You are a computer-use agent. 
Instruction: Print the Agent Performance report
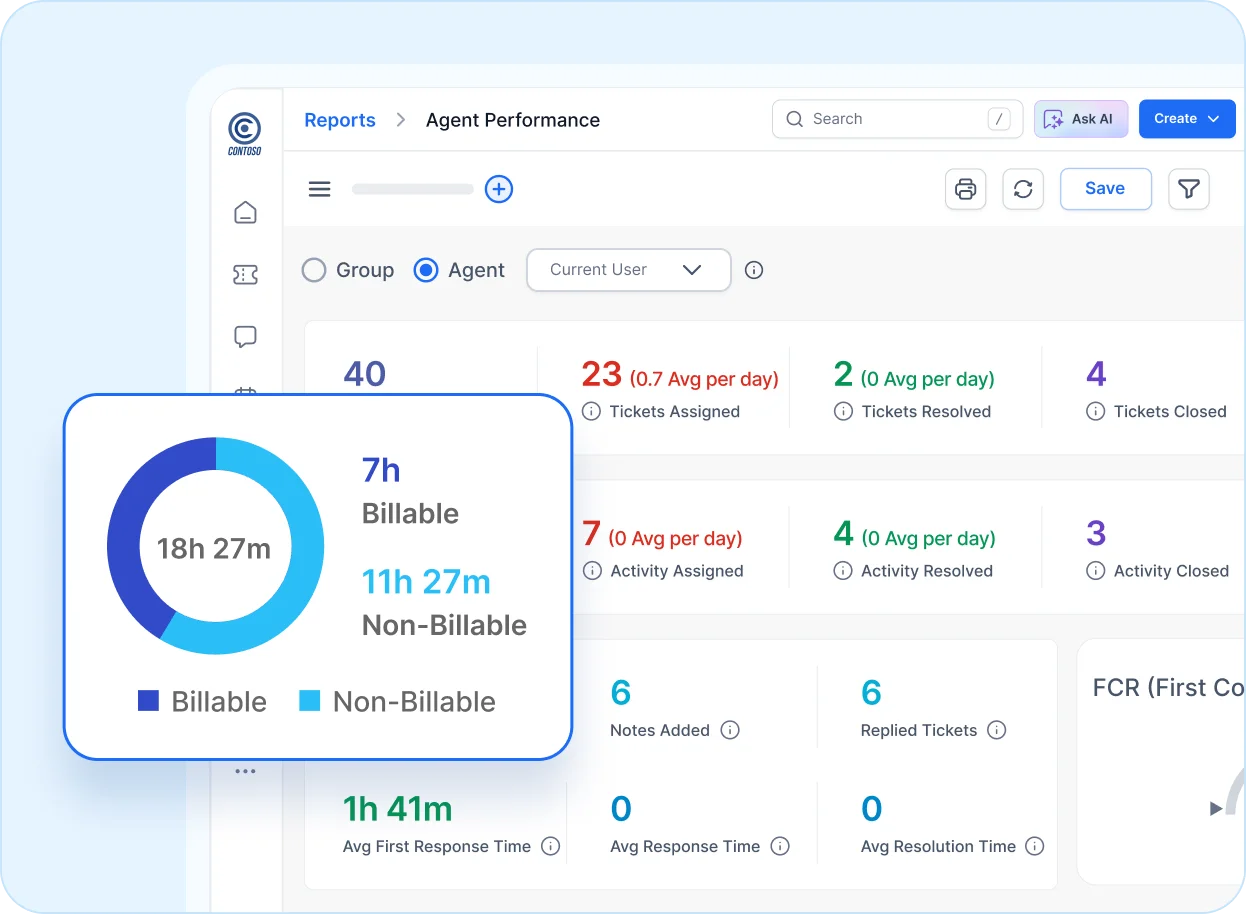[965, 189]
